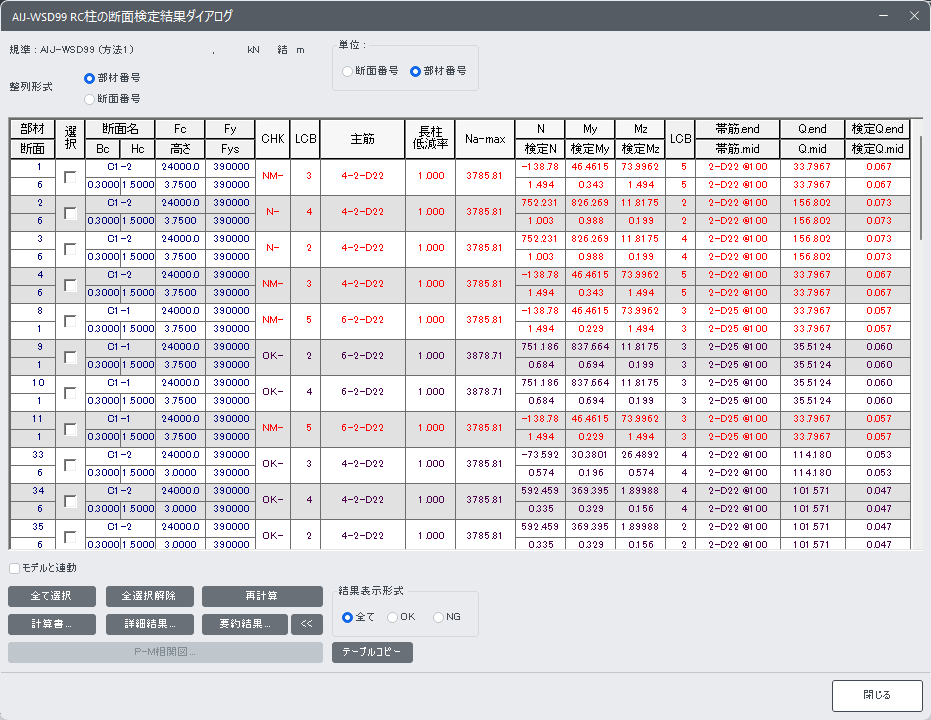Click -73.592 N value of member 33

pyautogui.click(x=540, y=455)
